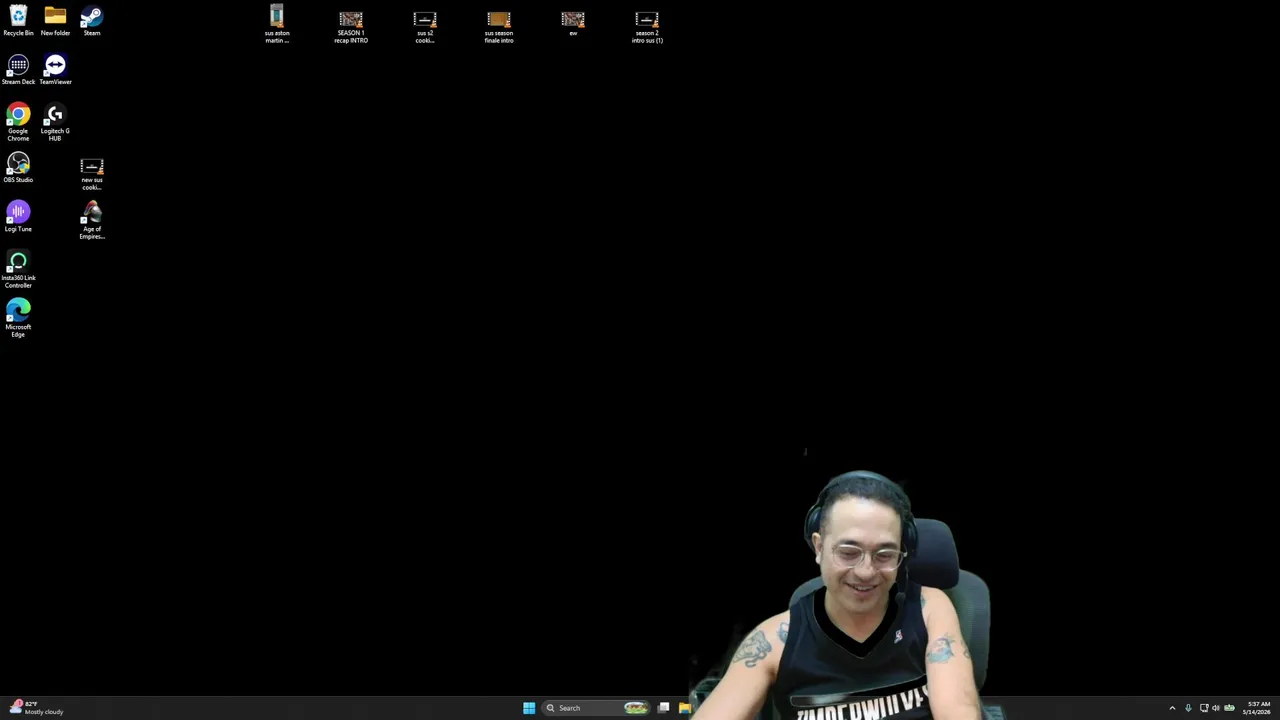Image resolution: width=1280 pixels, height=720 pixels.
Task: Select the New folder desktop icon
Action: tap(55, 21)
